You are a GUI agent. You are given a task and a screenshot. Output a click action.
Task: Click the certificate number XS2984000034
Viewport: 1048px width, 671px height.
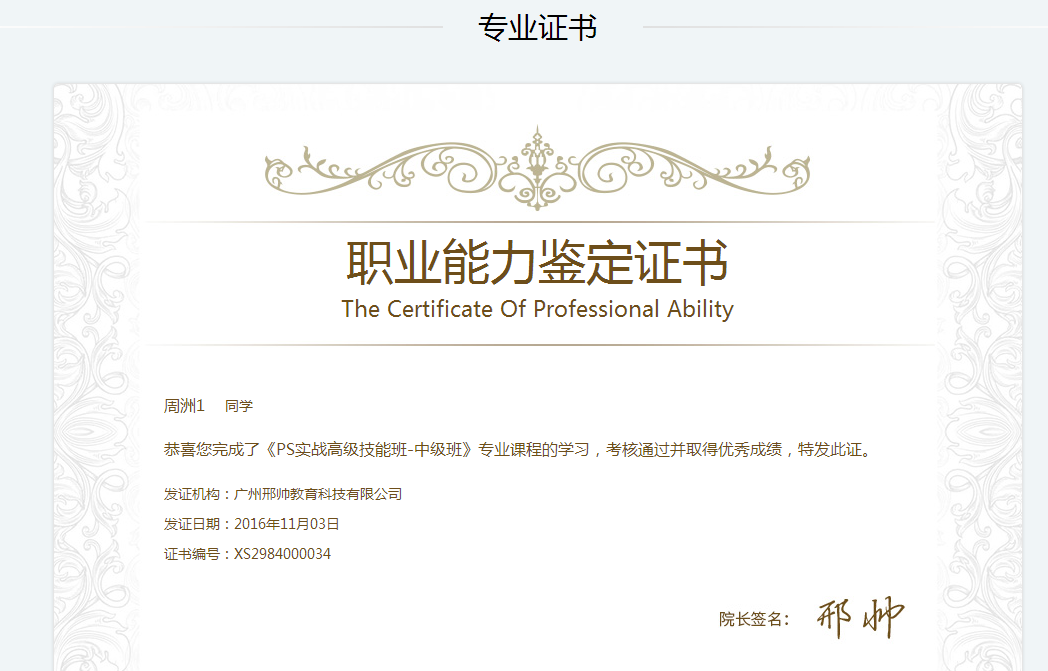coord(282,554)
